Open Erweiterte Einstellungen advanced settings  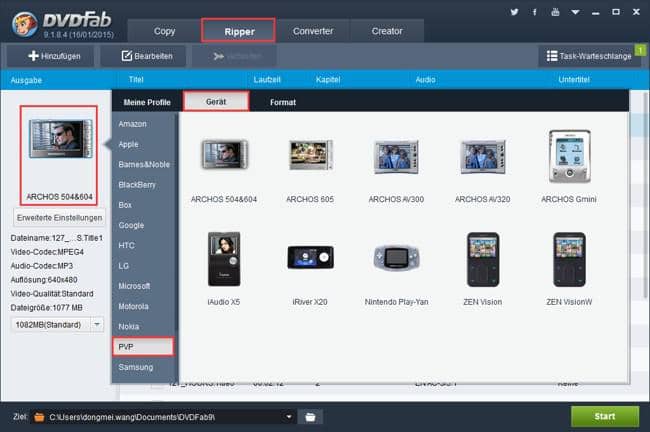59,218
